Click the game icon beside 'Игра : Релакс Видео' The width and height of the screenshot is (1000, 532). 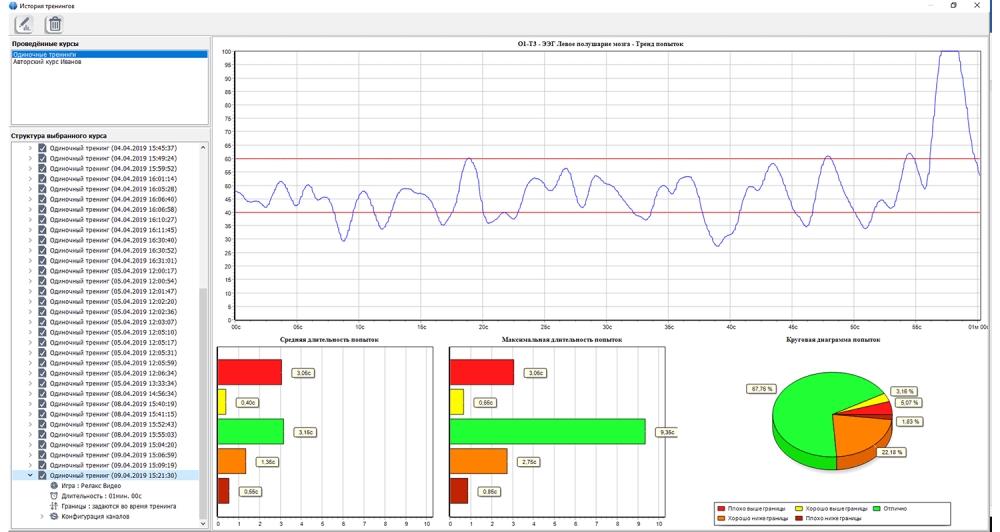[x=53, y=486]
